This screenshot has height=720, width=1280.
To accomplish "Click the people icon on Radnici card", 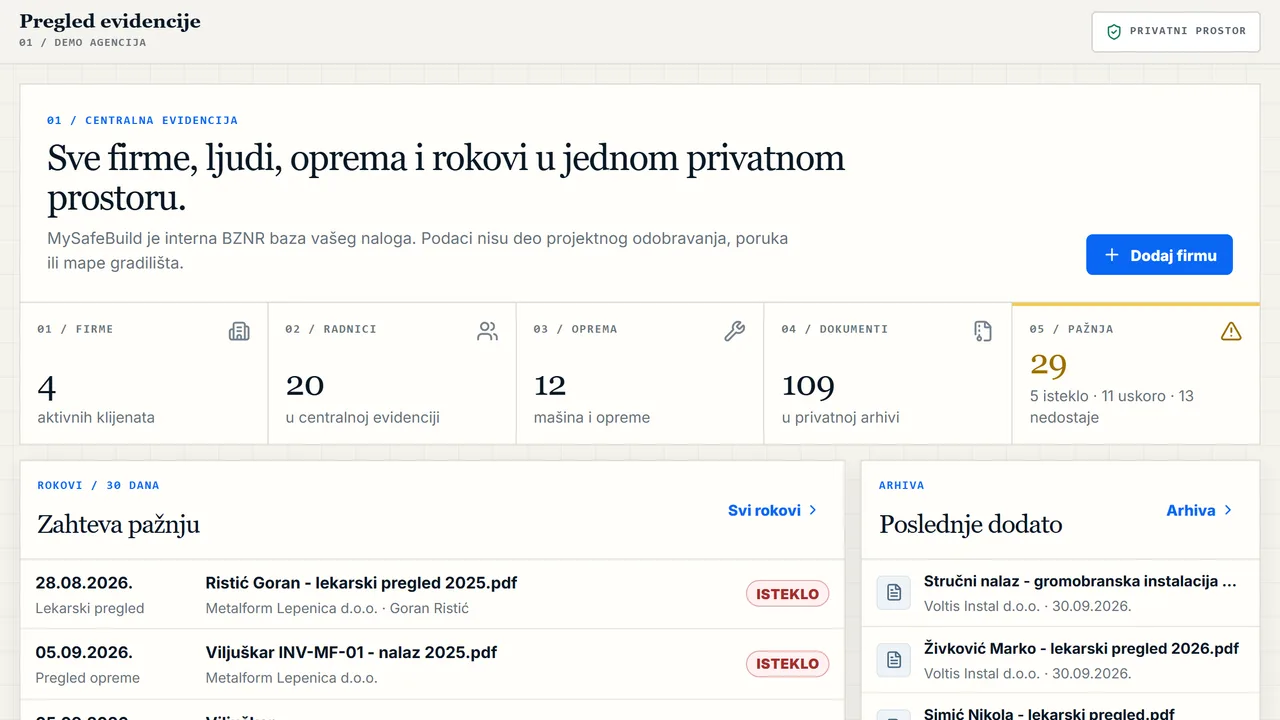I will tap(487, 331).
